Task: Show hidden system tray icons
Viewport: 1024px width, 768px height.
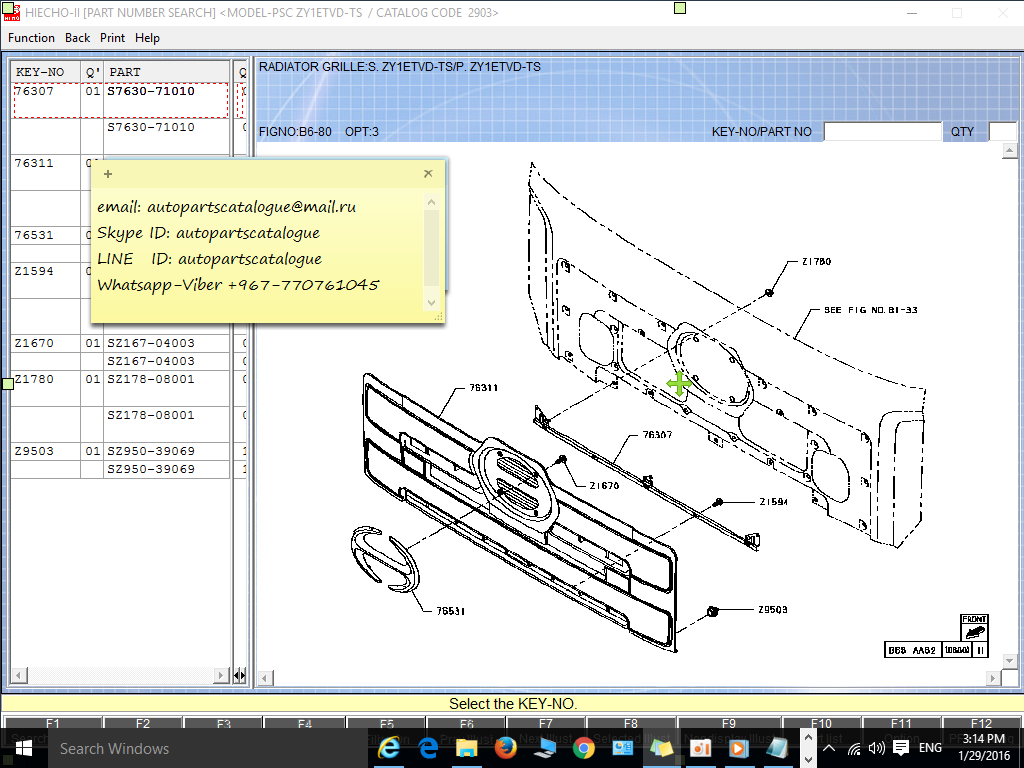Action: (829, 748)
